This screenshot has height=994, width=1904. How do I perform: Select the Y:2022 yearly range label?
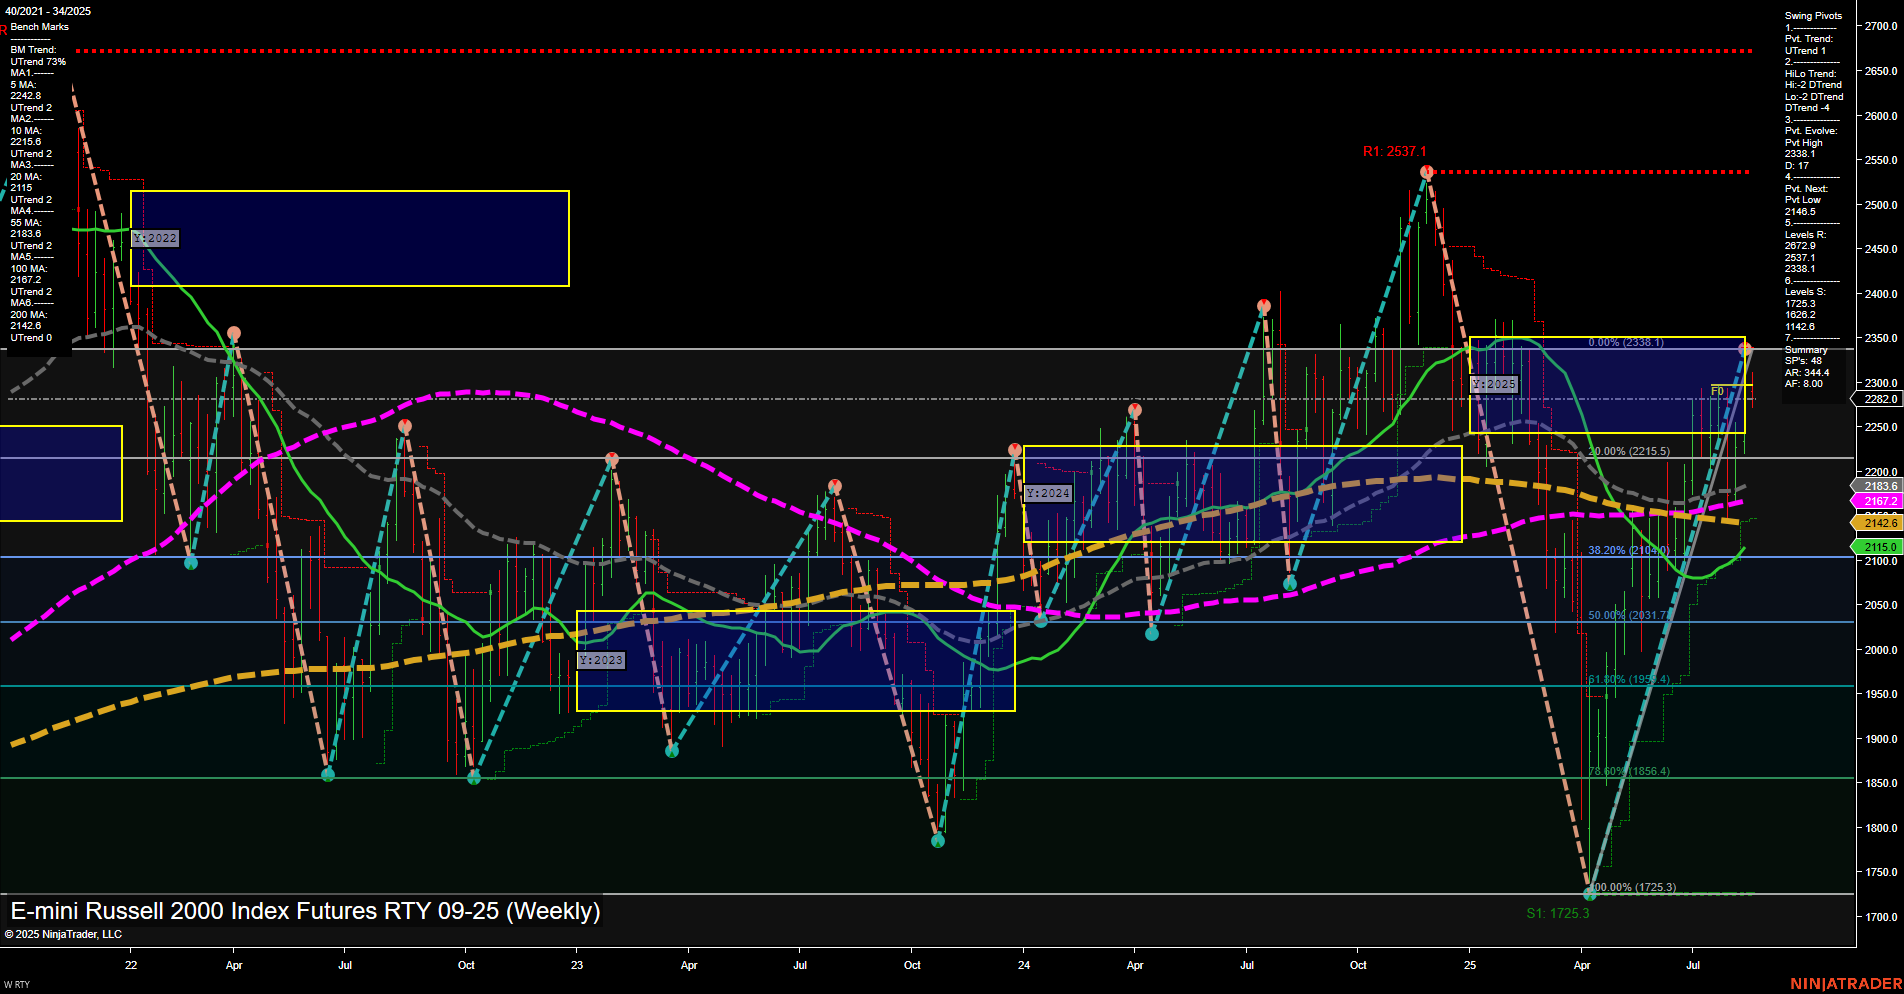(155, 238)
